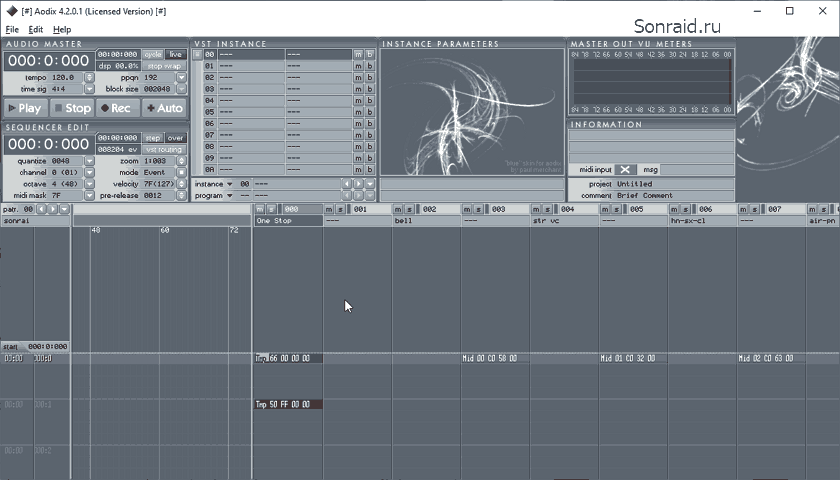Open the program dropdown triangle

click(x=229, y=196)
